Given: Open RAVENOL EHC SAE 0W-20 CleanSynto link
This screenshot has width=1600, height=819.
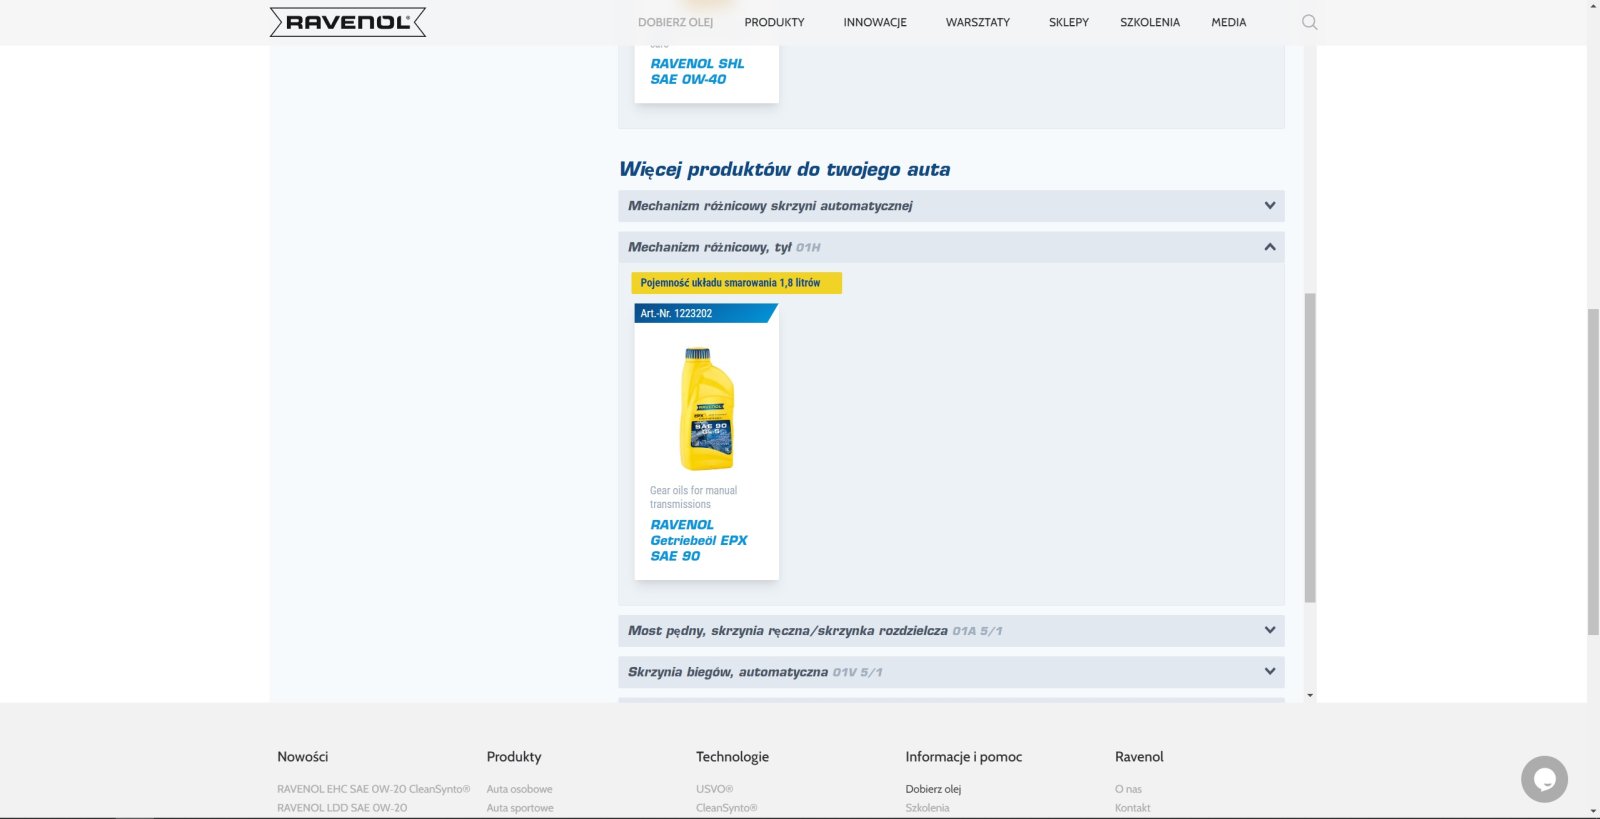Looking at the screenshot, I should [373, 789].
